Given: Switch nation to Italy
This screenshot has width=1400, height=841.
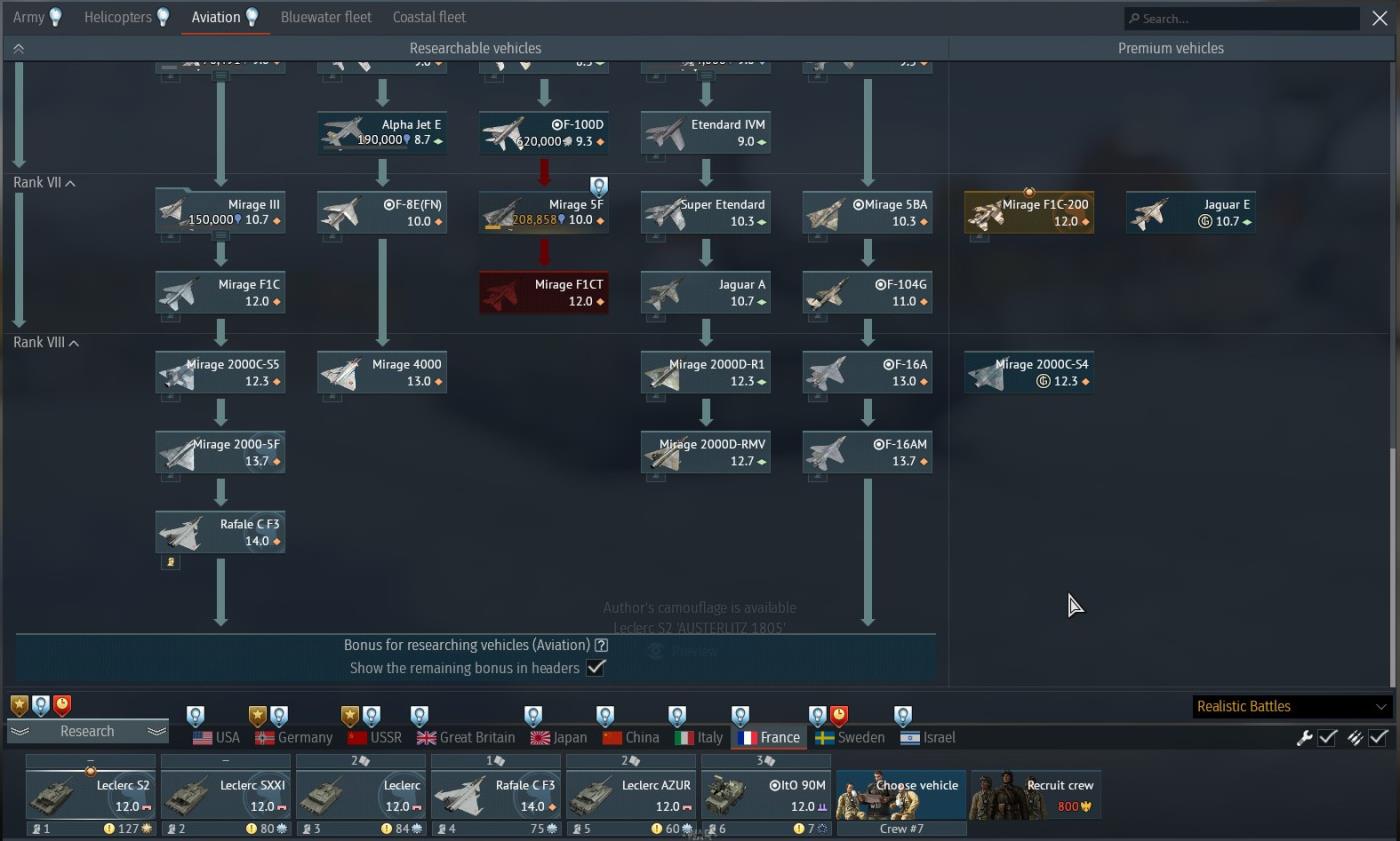Looking at the screenshot, I should point(698,737).
